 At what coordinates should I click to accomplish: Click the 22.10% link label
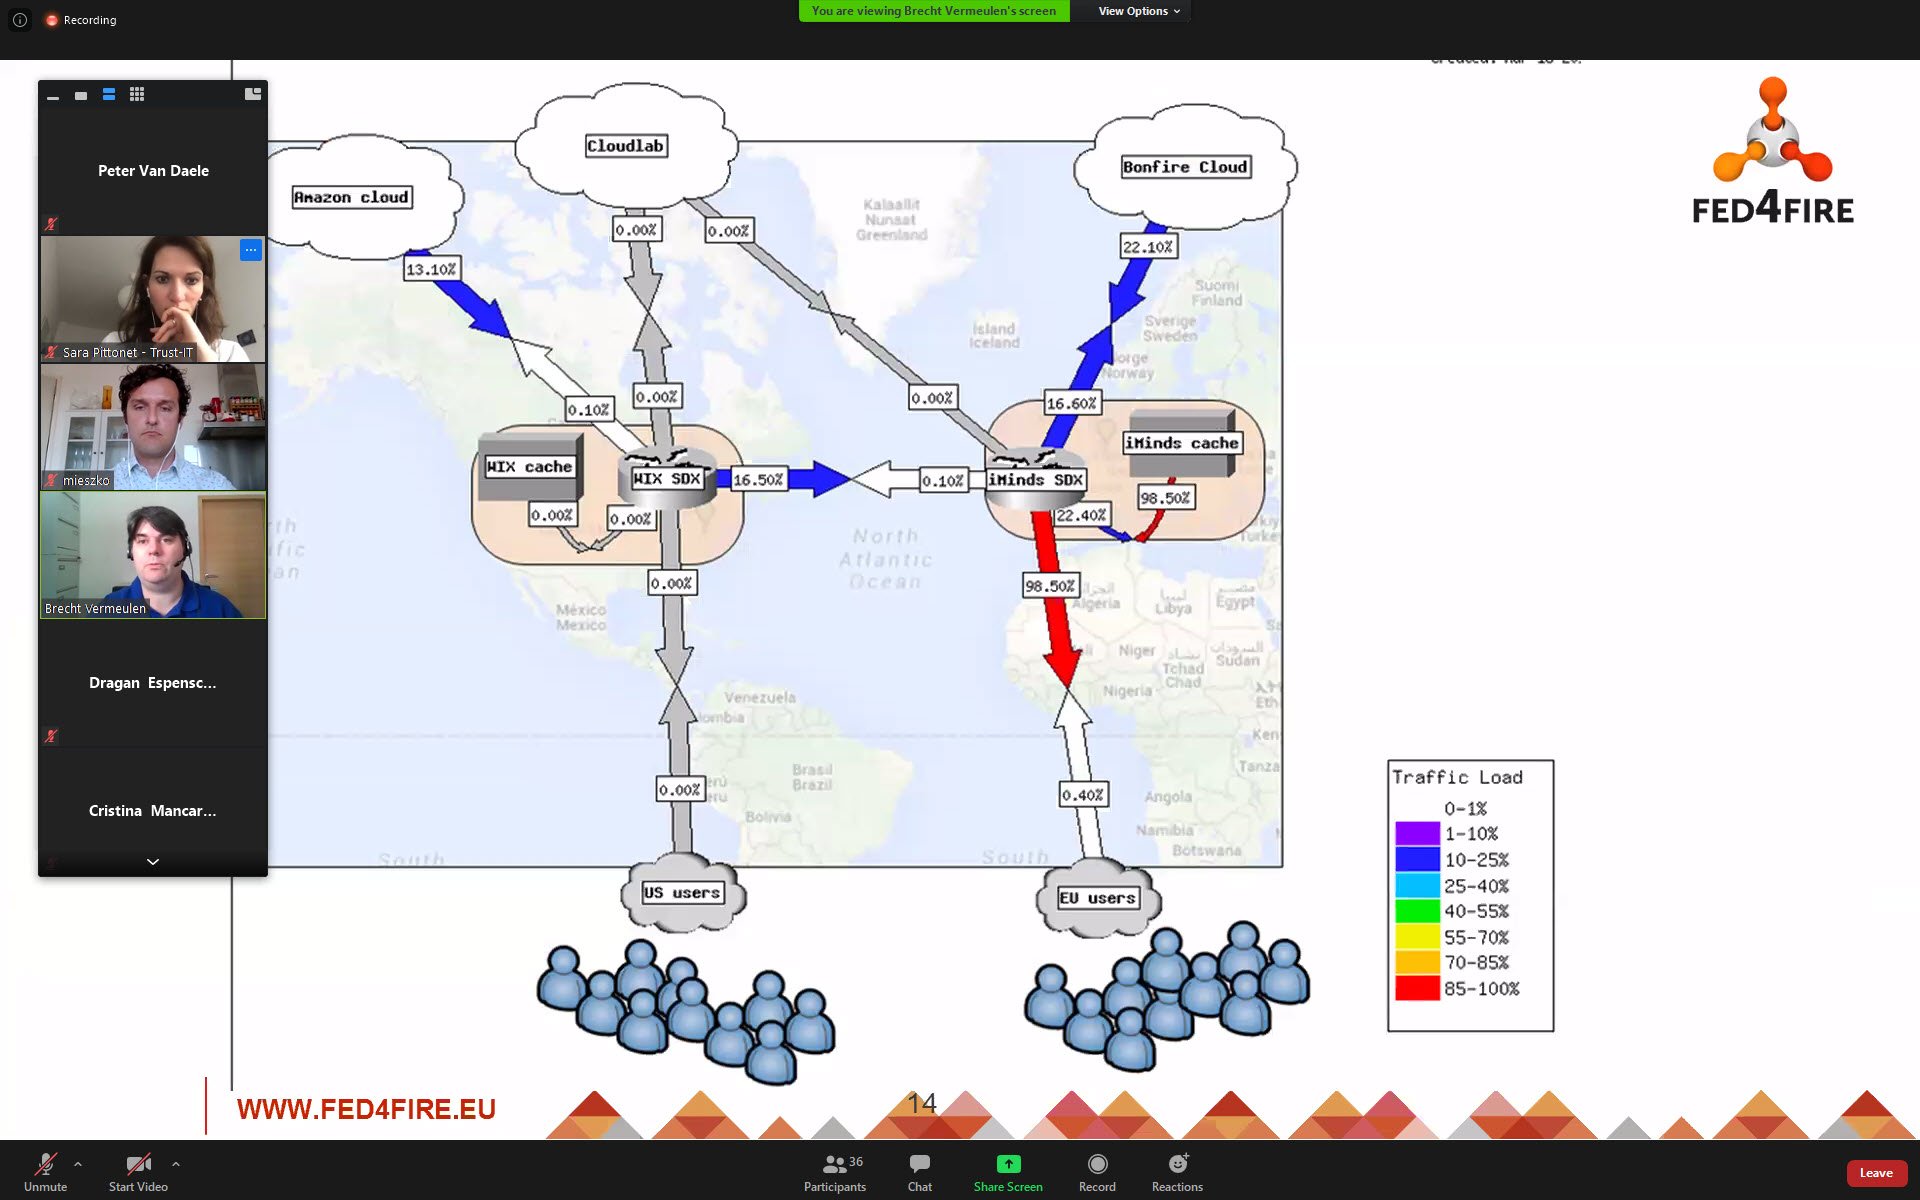tap(1148, 246)
